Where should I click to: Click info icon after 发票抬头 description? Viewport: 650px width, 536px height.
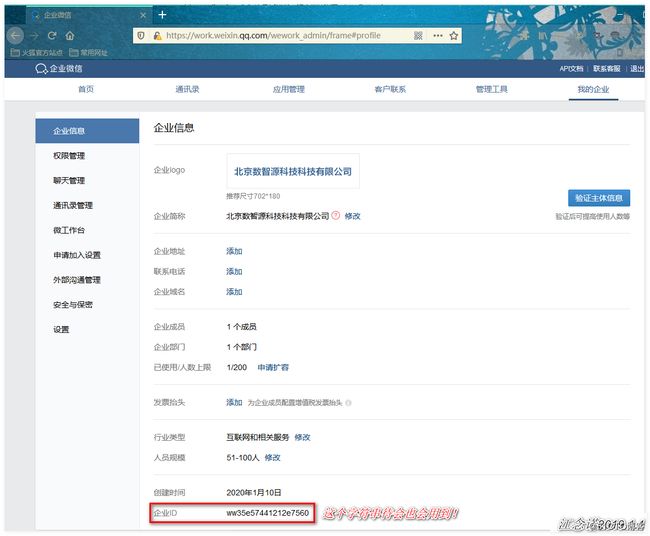348,403
